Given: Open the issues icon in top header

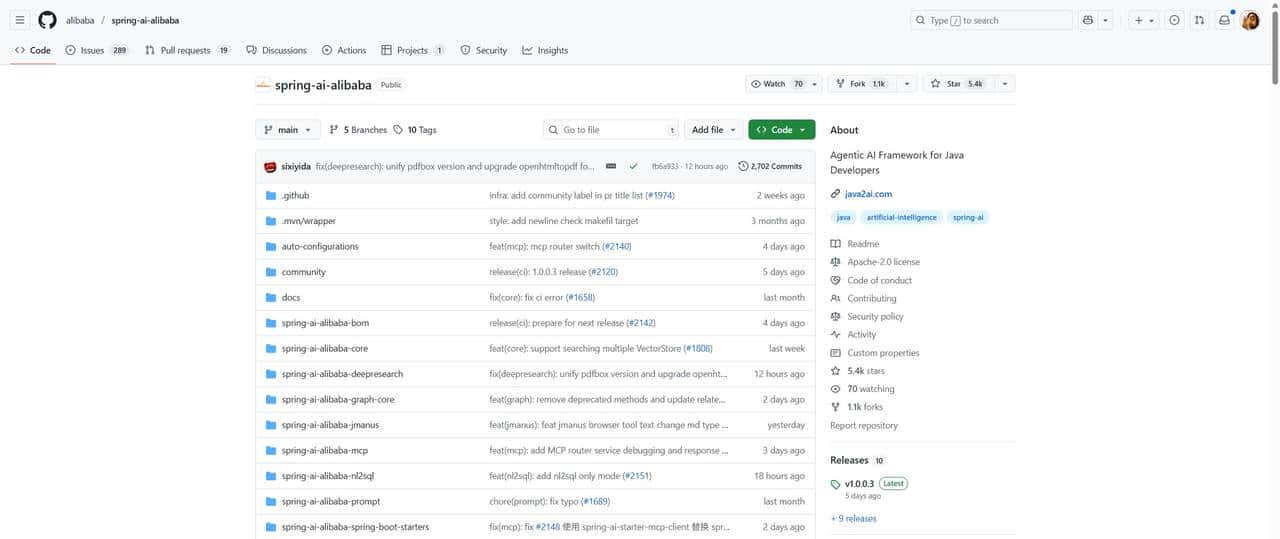Looking at the screenshot, I should [1174, 20].
